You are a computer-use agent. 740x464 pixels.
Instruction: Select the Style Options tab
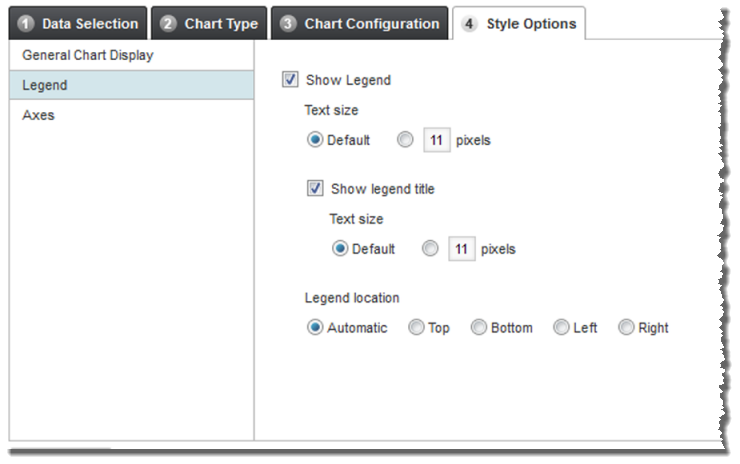(519, 23)
